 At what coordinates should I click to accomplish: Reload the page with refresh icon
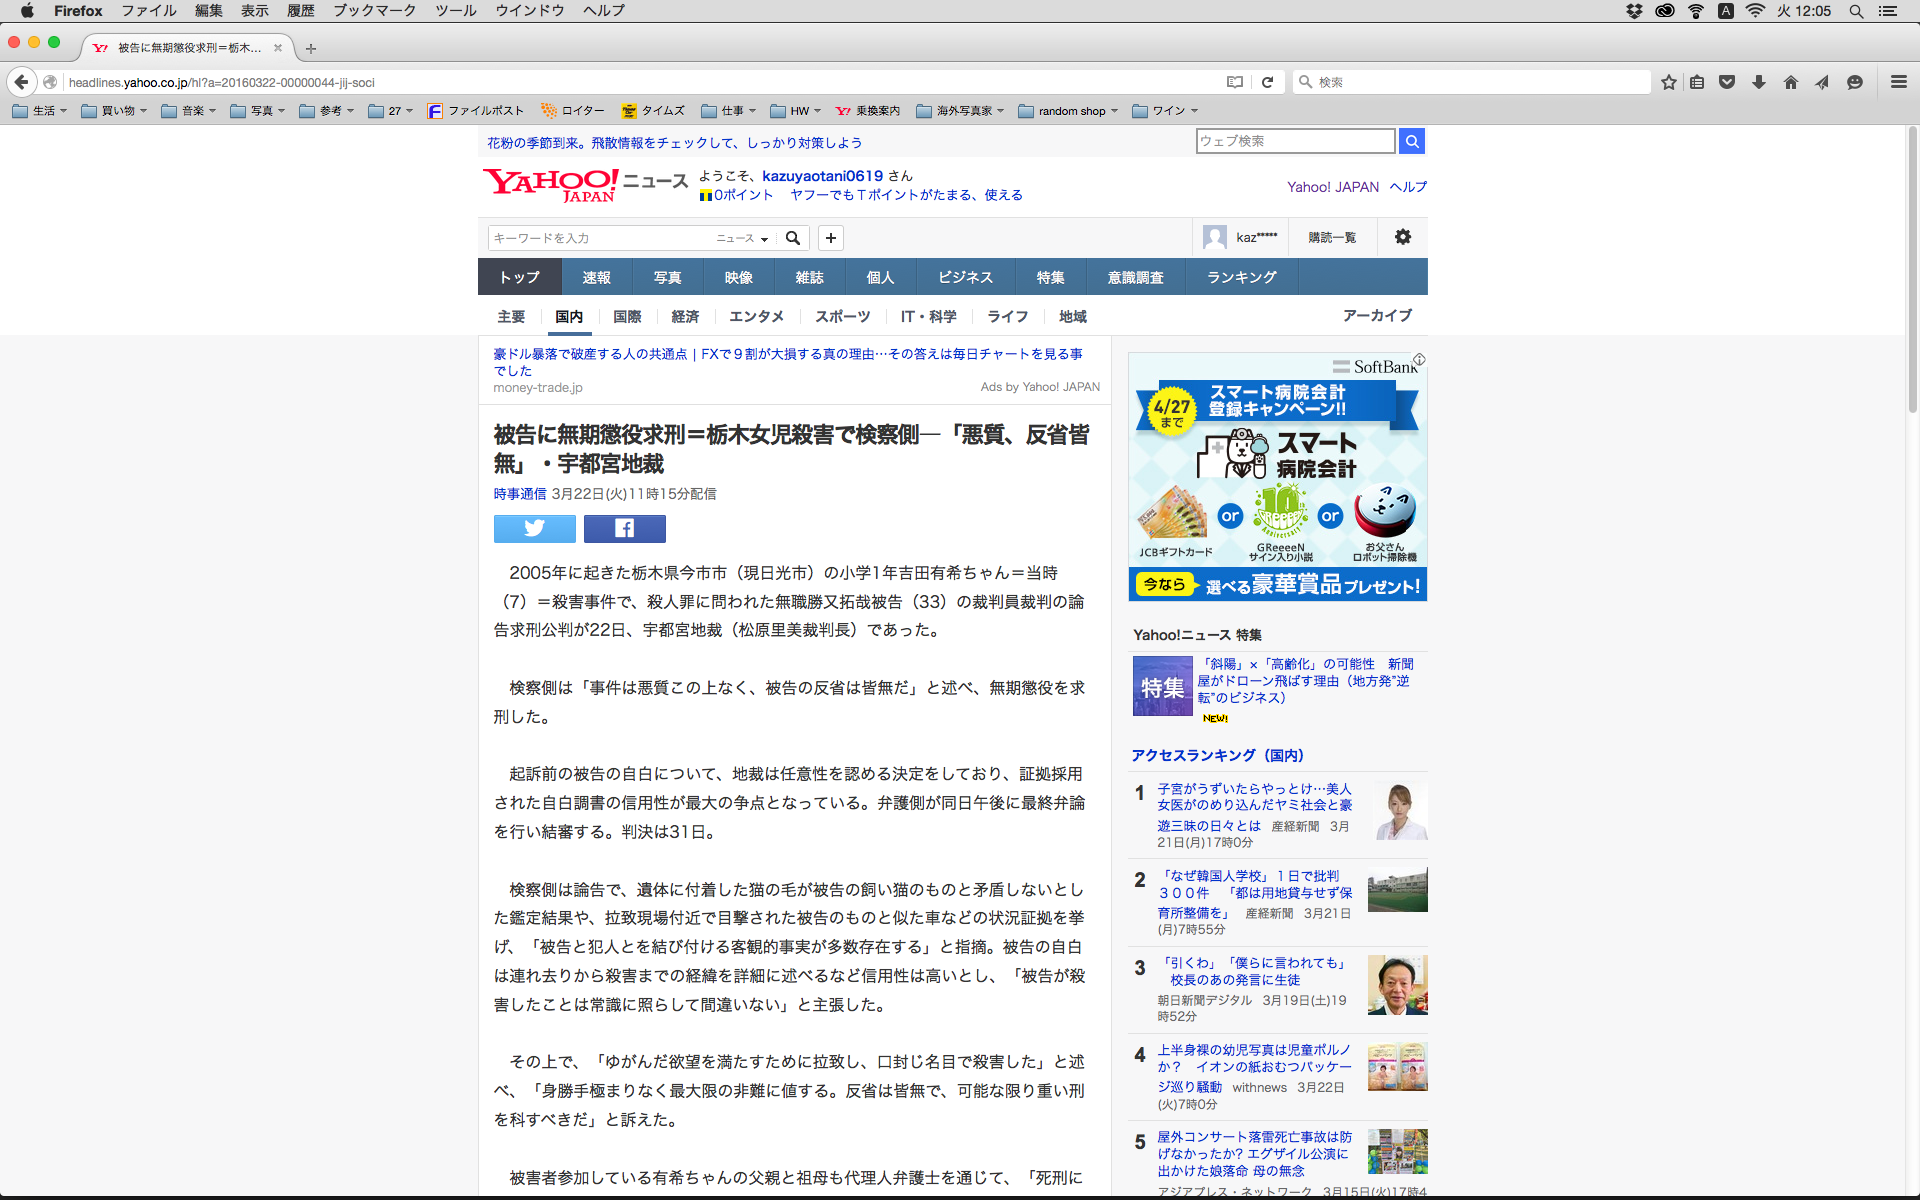[1267, 82]
